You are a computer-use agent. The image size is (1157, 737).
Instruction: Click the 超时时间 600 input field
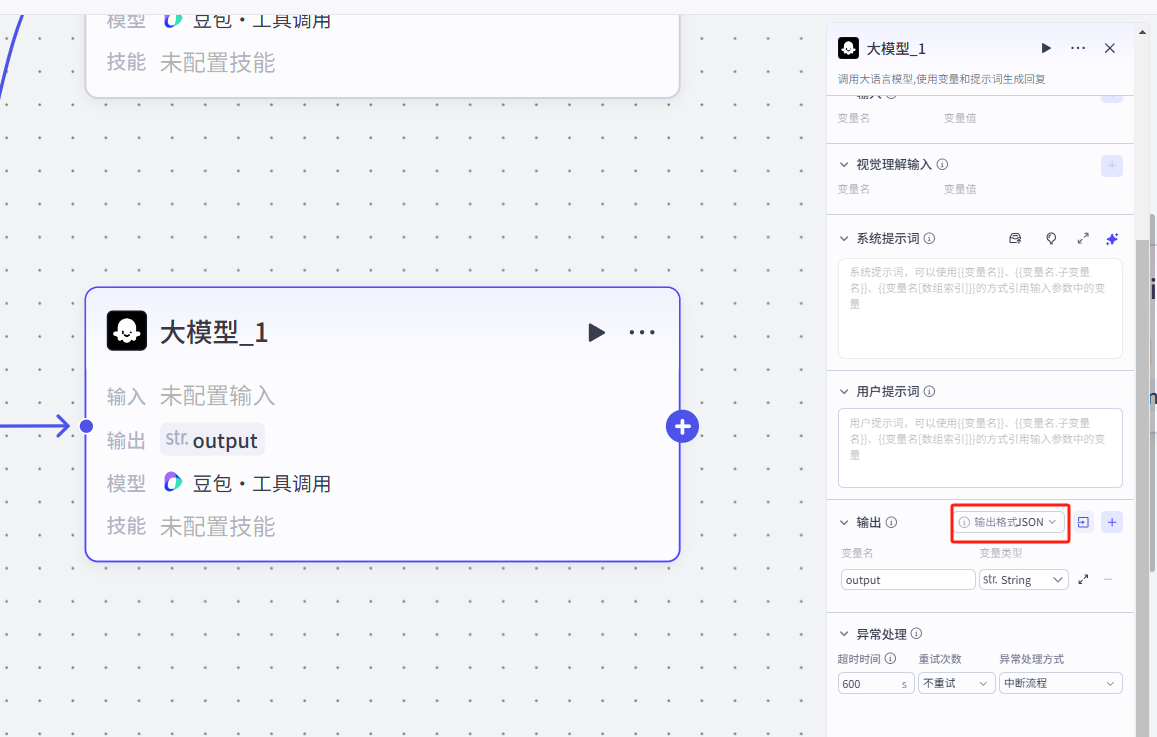[868, 684]
